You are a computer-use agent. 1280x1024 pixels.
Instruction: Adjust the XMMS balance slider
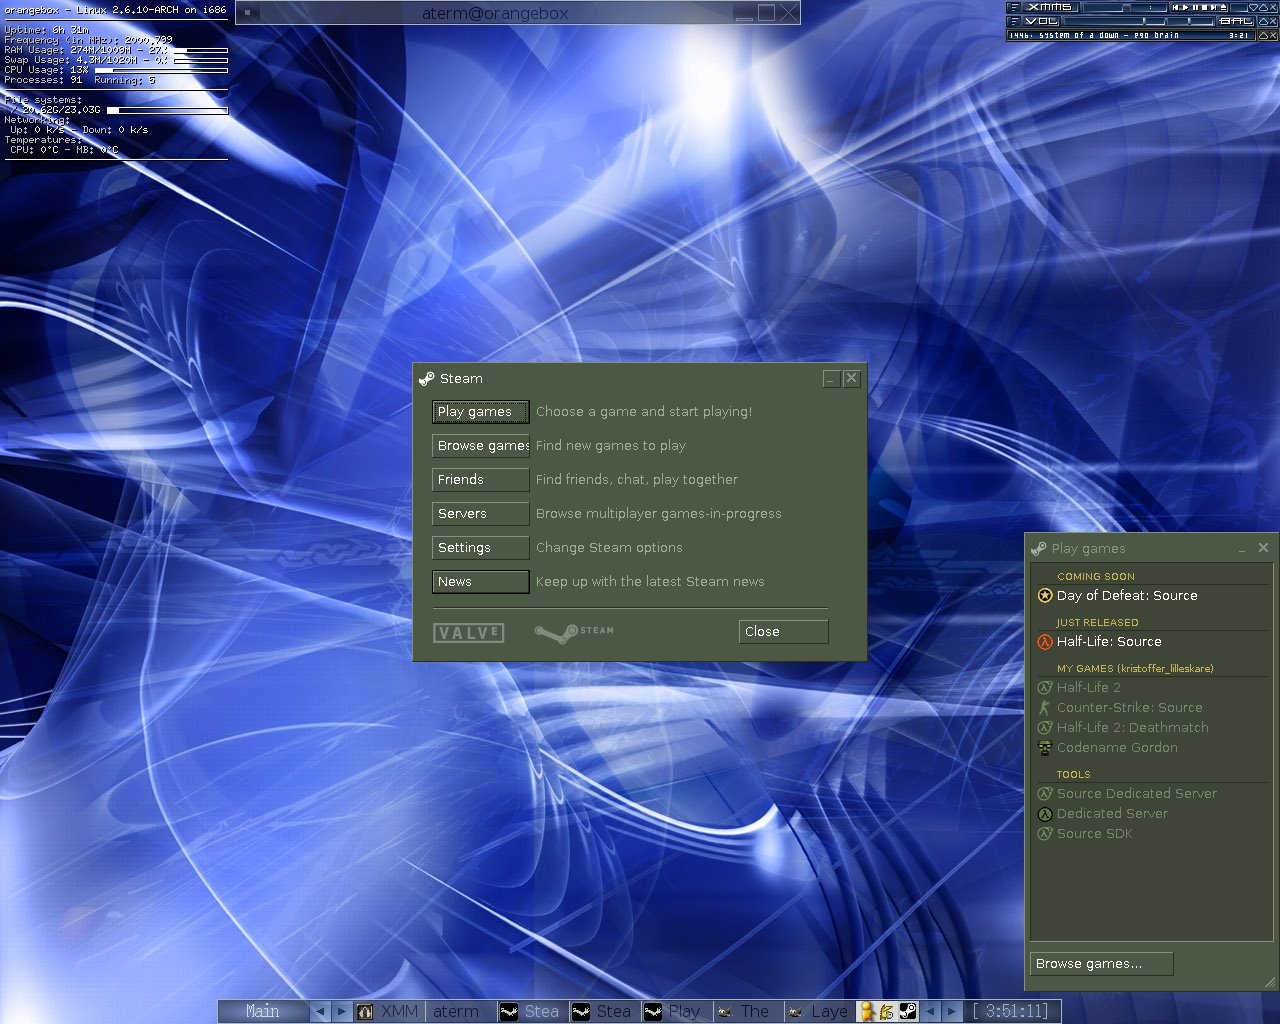tap(1190, 21)
